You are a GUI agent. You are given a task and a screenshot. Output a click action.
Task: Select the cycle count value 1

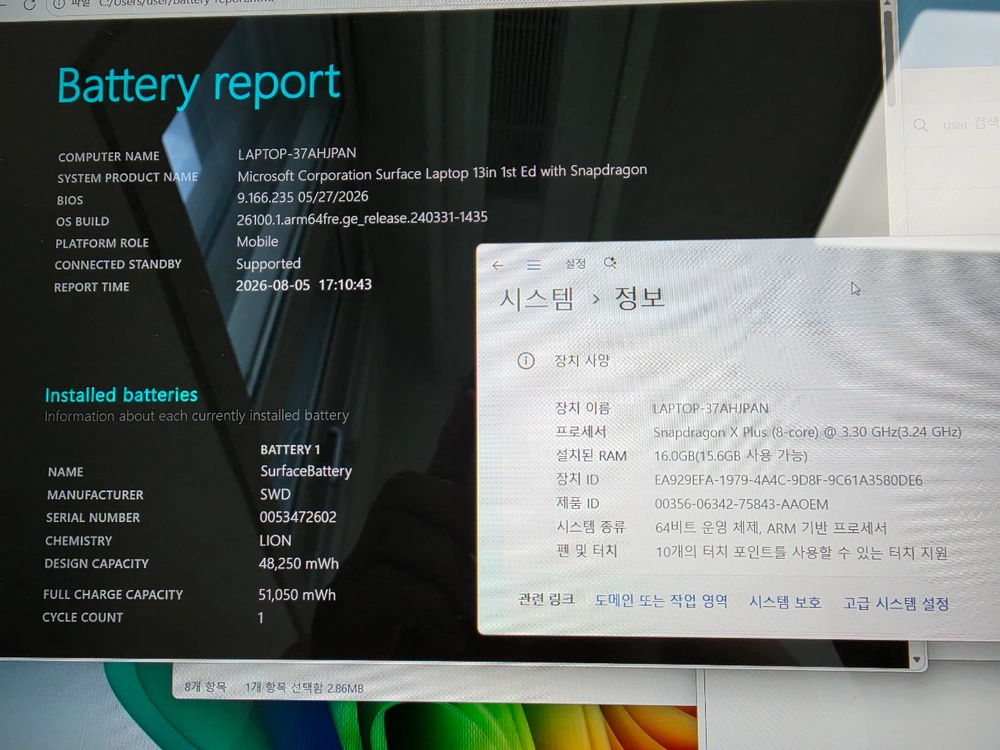tap(260, 617)
